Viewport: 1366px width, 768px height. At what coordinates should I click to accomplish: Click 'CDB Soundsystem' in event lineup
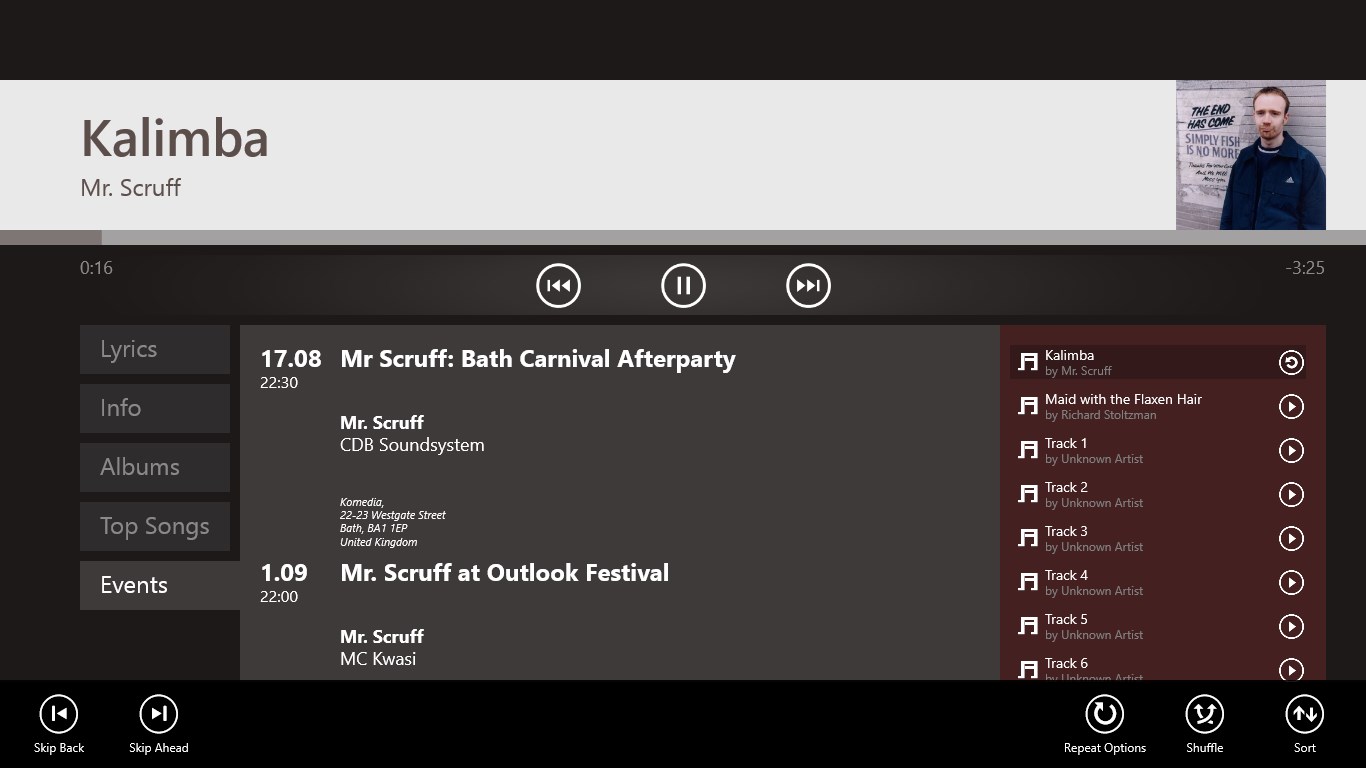point(412,445)
